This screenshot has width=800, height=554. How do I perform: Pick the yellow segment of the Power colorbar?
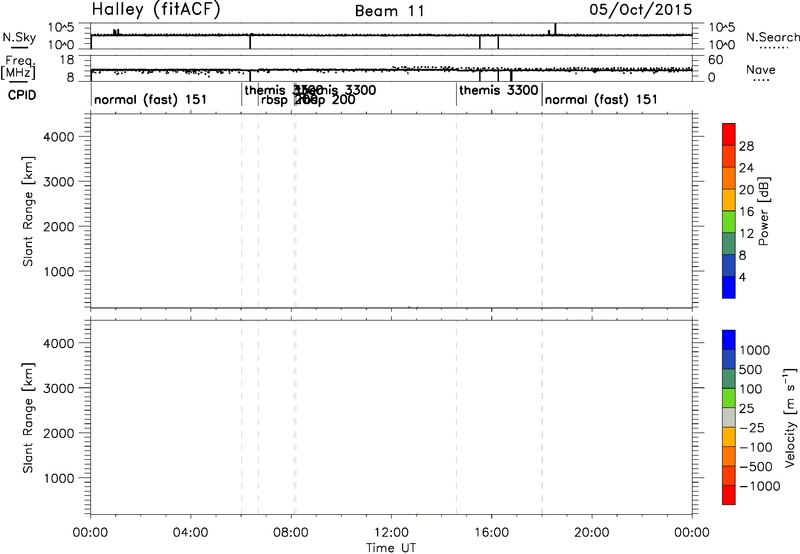coord(729,200)
